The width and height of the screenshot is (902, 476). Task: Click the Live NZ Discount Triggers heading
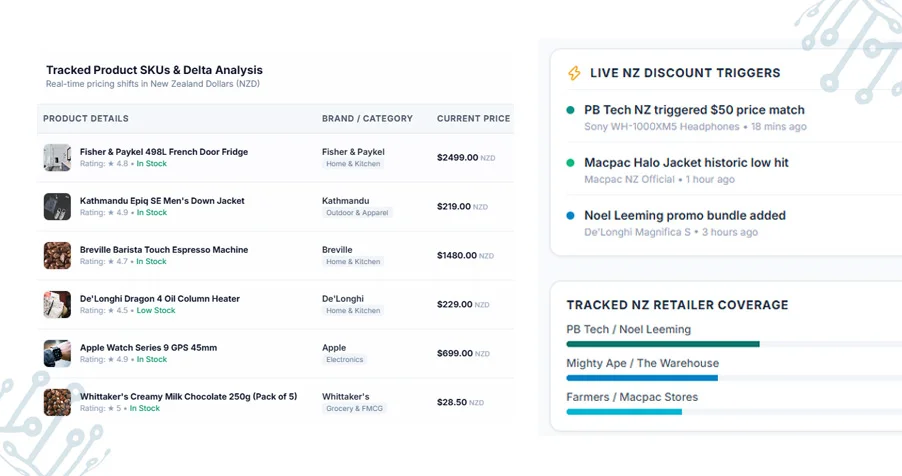click(x=685, y=73)
